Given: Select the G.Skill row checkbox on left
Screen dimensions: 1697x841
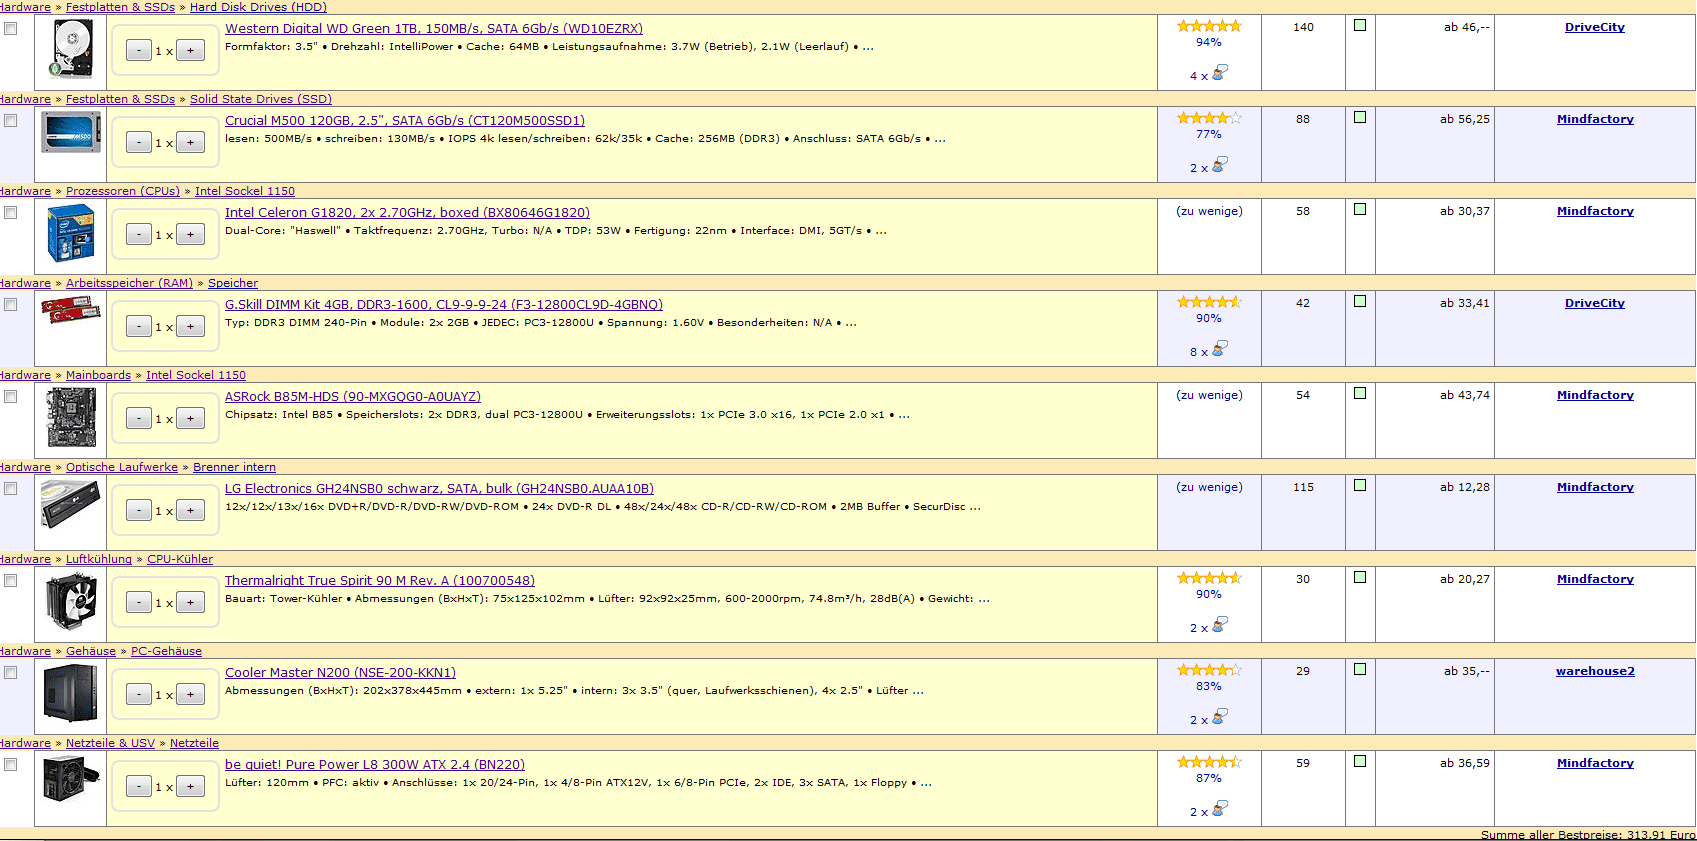Looking at the screenshot, I should (x=11, y=305).
